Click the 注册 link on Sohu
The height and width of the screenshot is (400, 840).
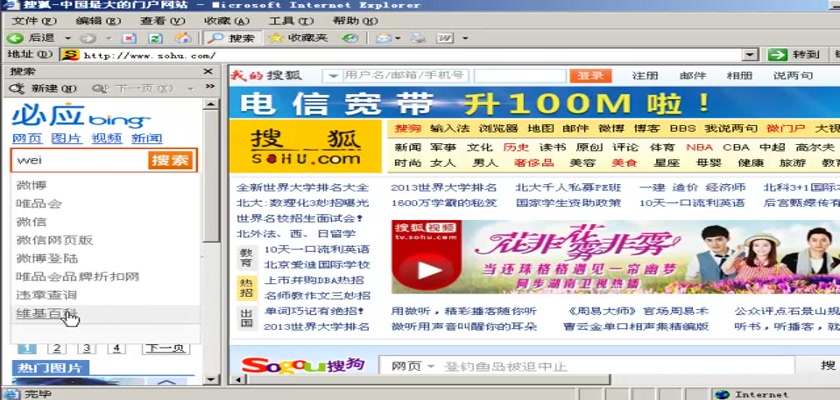tap(645, 76)
